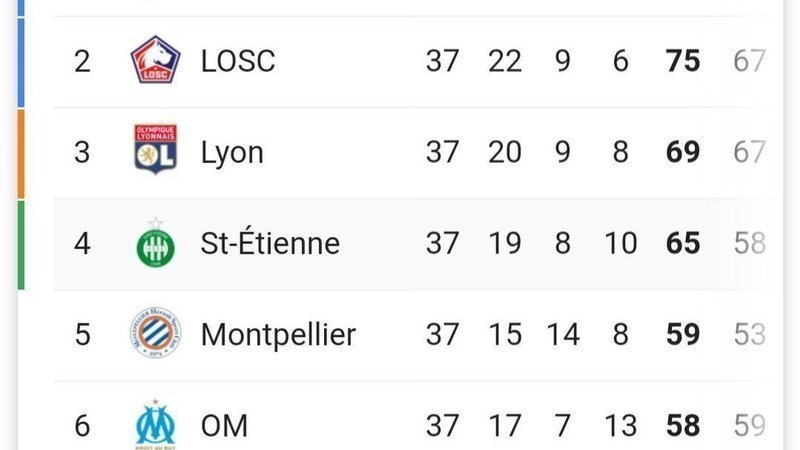Open the Lyon team name link
800x450 pixels.
click(x=232, y=152)
